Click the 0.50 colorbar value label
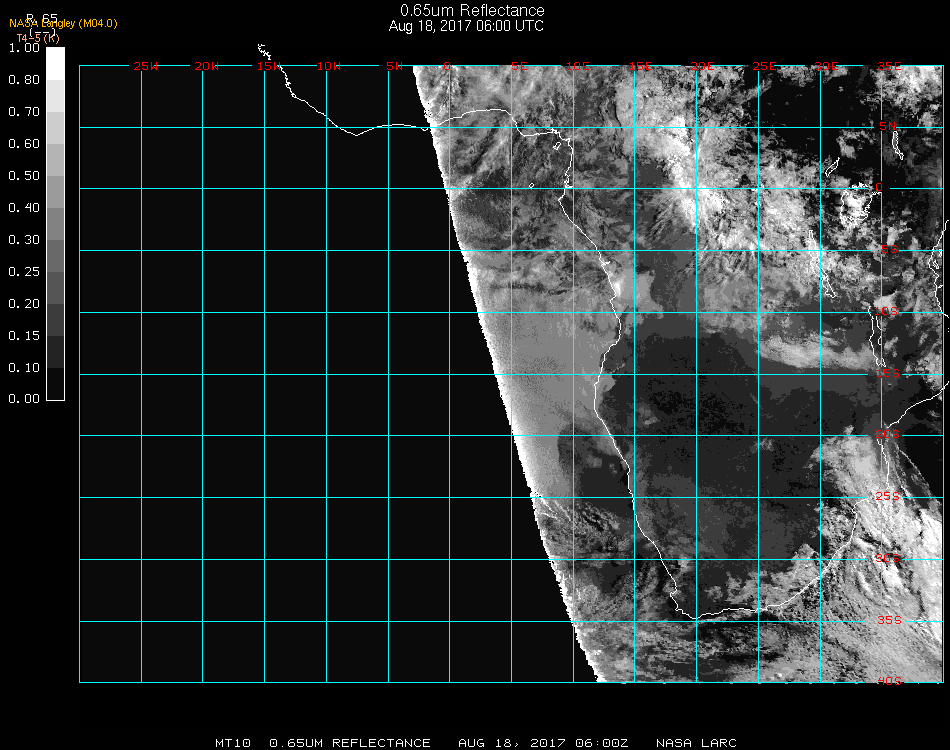 [24, 176]
